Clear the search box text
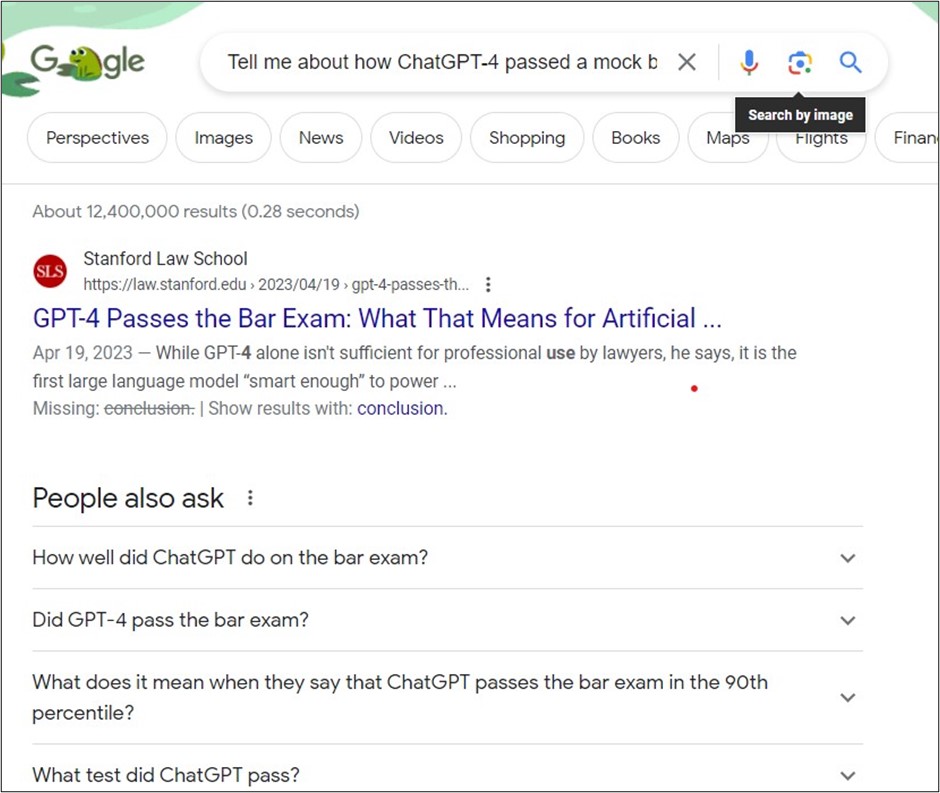 click(687, 63)
